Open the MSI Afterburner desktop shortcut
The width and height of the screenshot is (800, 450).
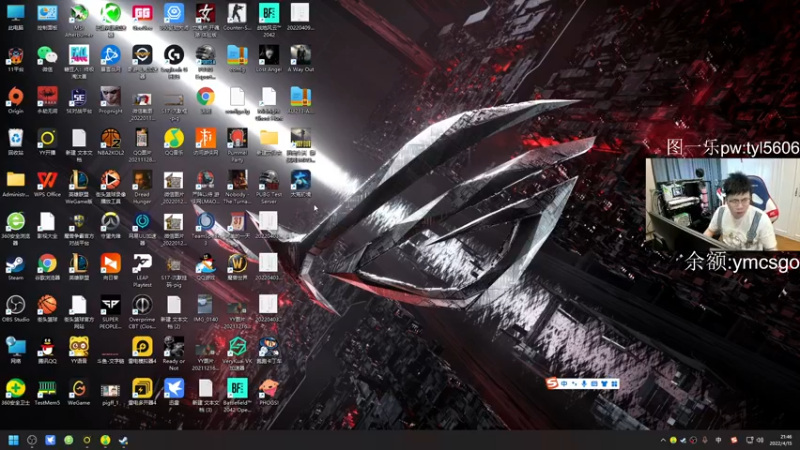pyautogui.click(x=79, y=19)
